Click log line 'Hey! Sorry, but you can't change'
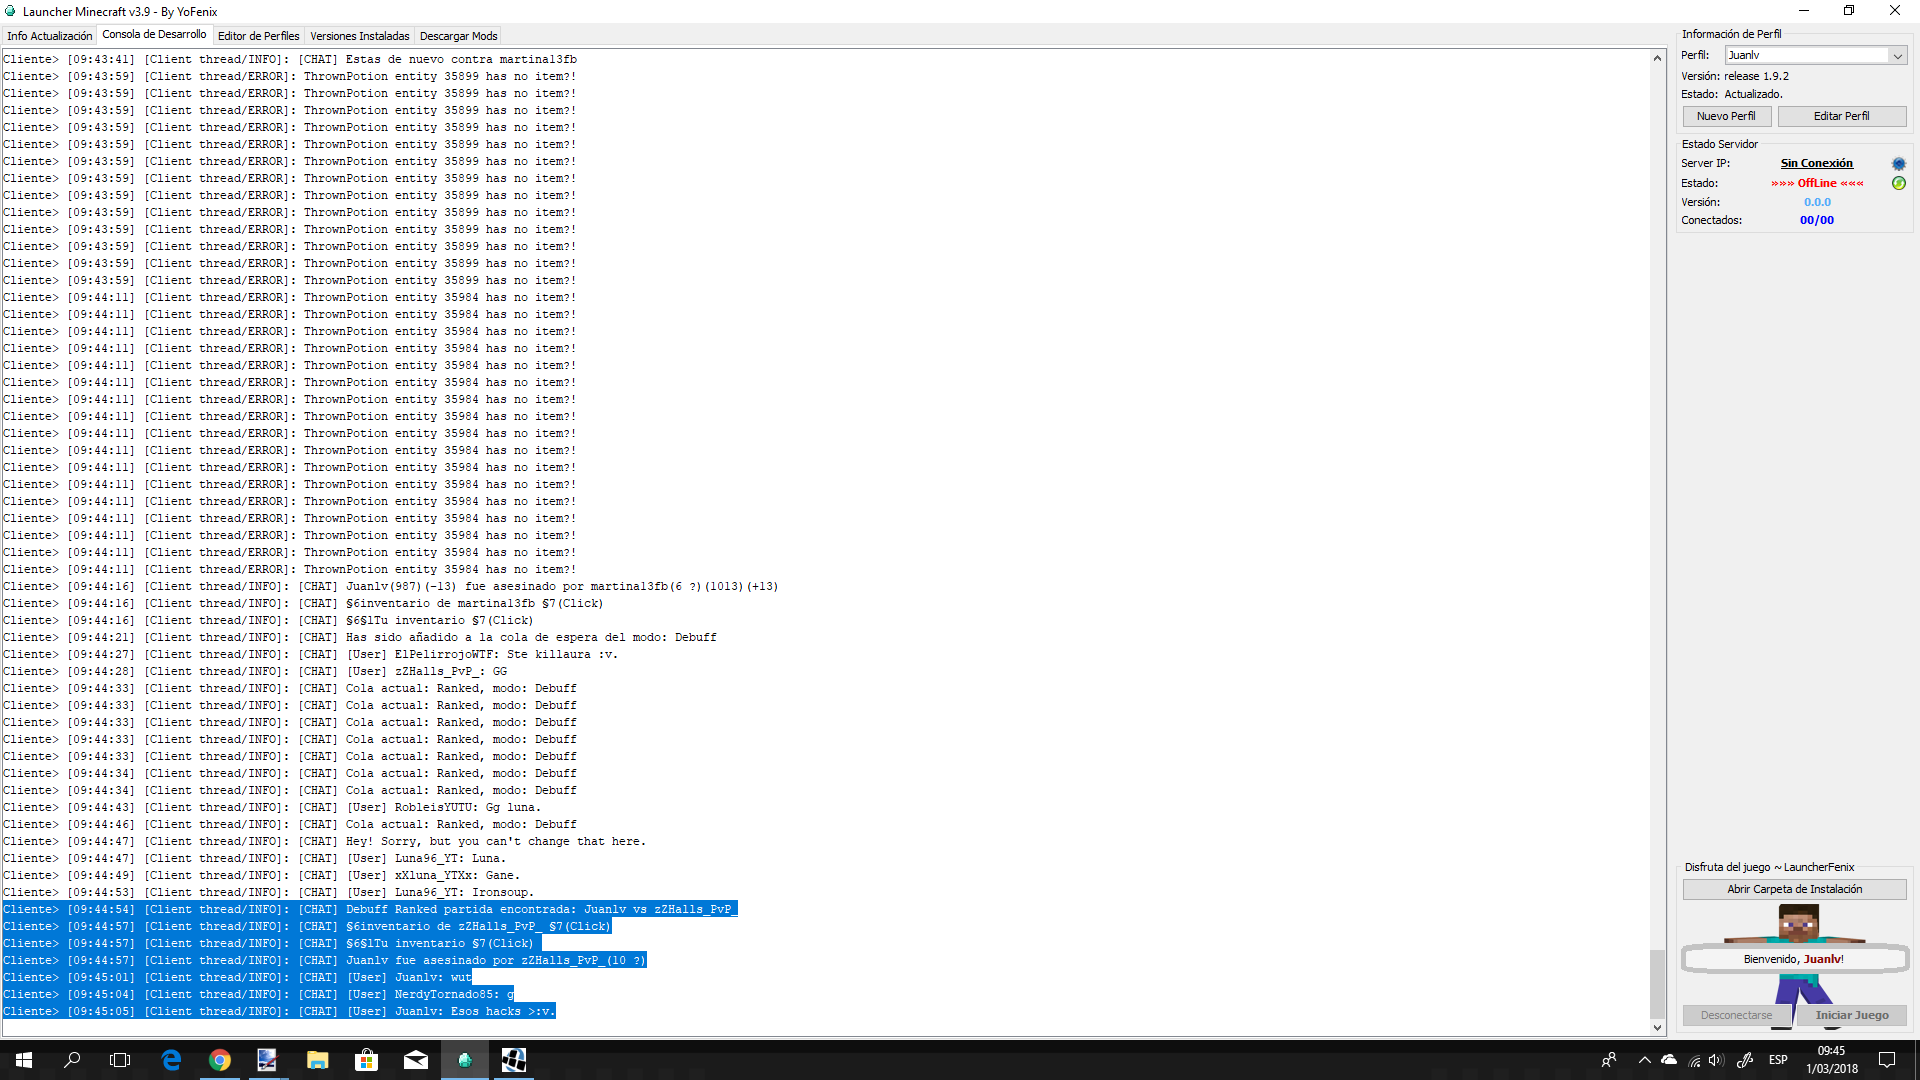 pos(325,842)
